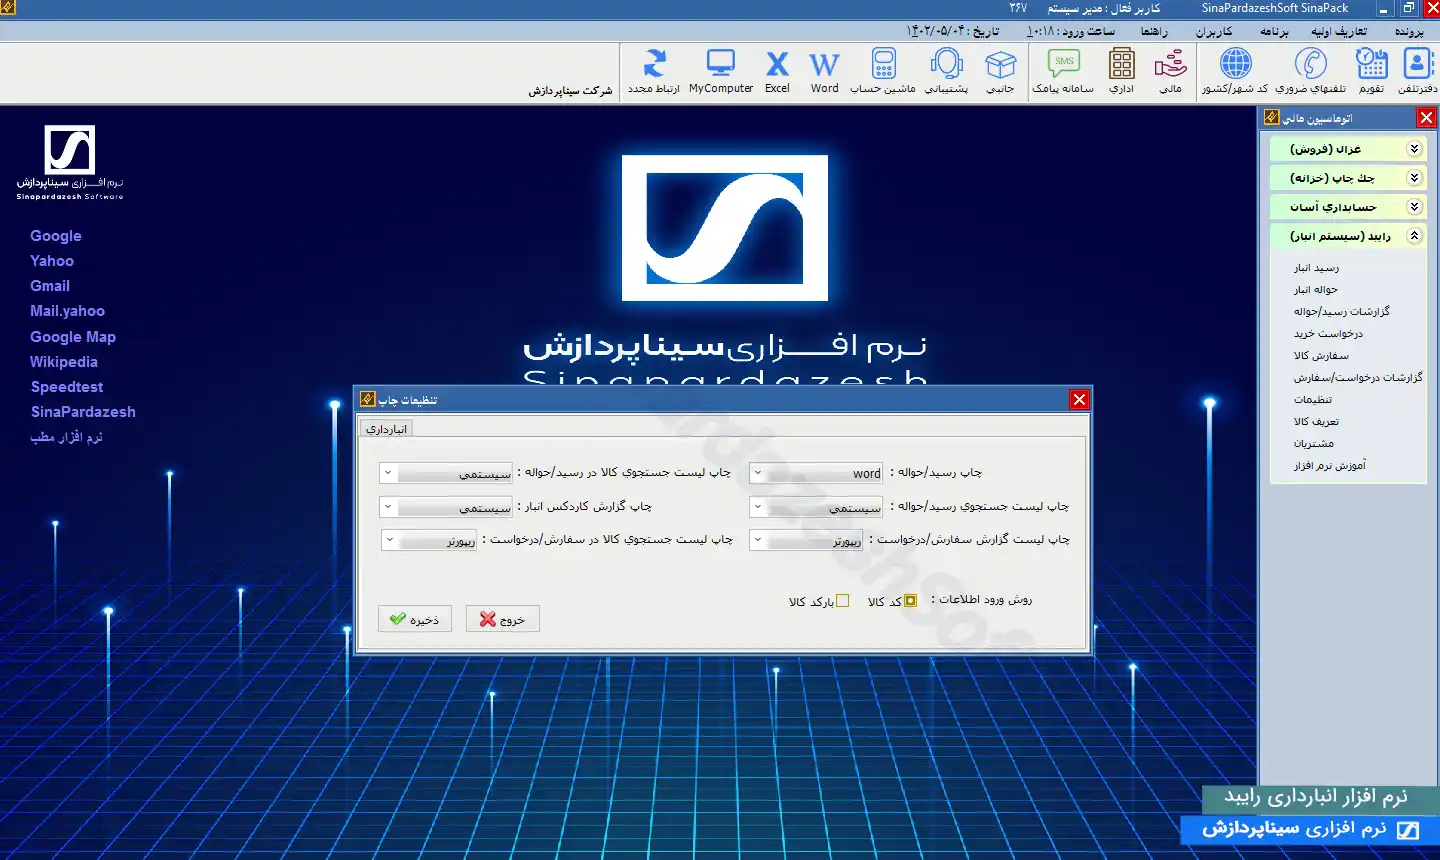
Task: Open آموزش نرم افزار item
Action: point(1330,466)
